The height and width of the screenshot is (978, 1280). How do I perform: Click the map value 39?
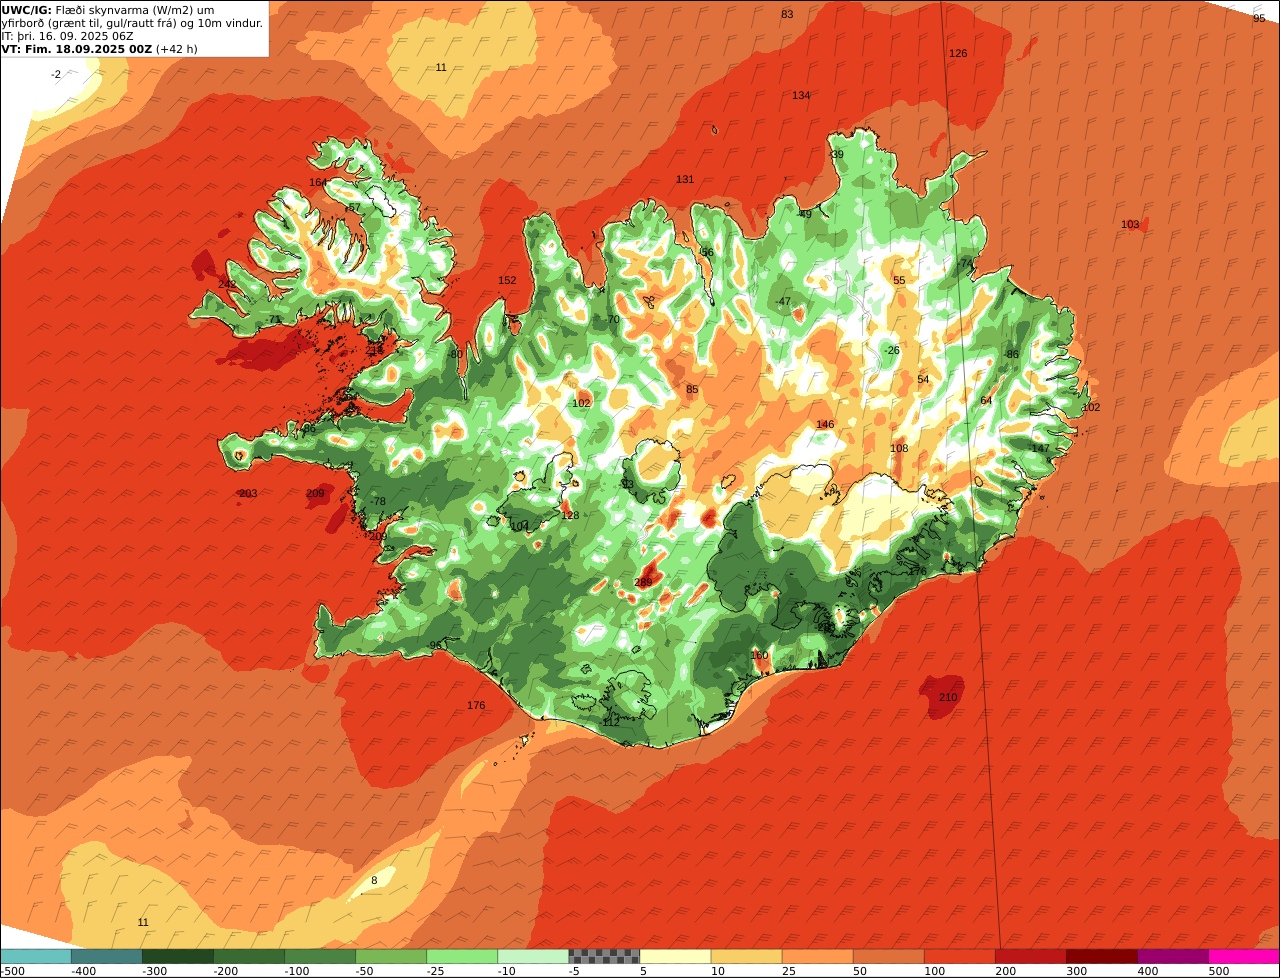tap(838, 154)
